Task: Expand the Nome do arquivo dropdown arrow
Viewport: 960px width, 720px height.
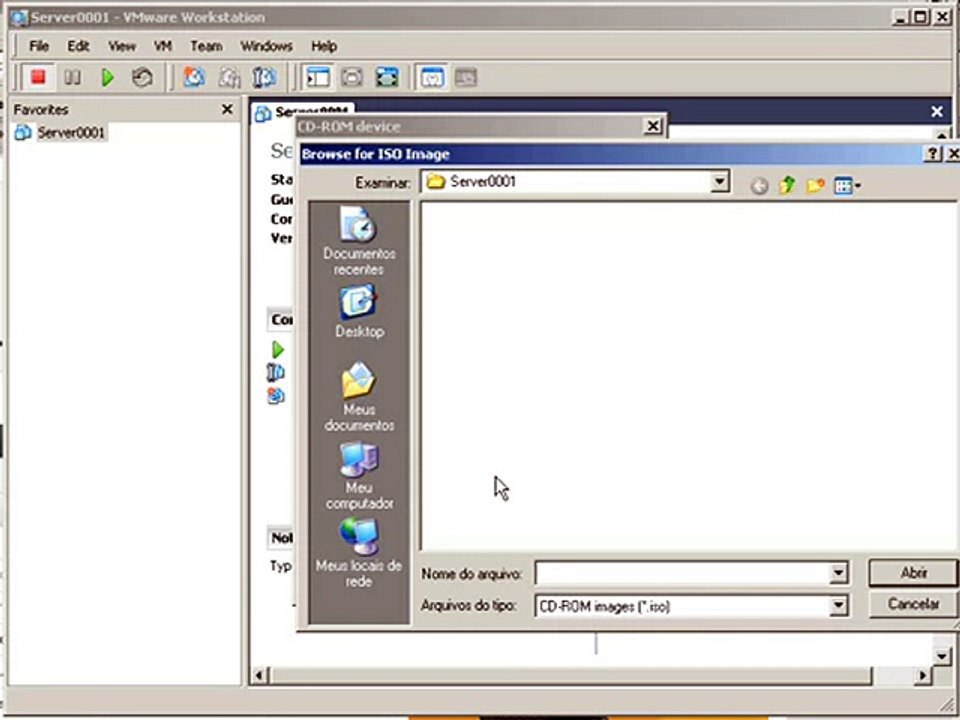Action: click(x=838, y=573)
